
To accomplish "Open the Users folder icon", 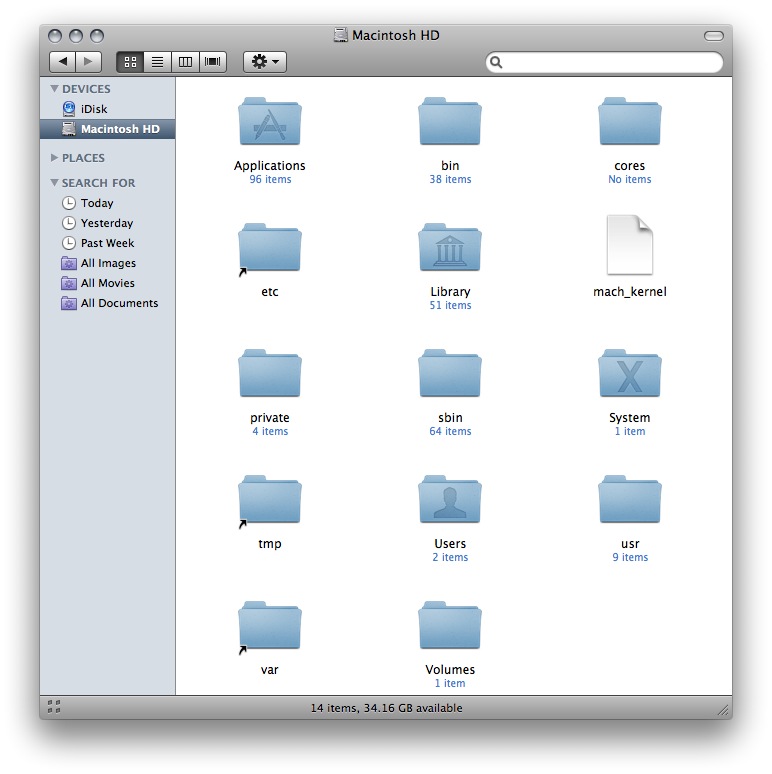I will click(450, 499).
